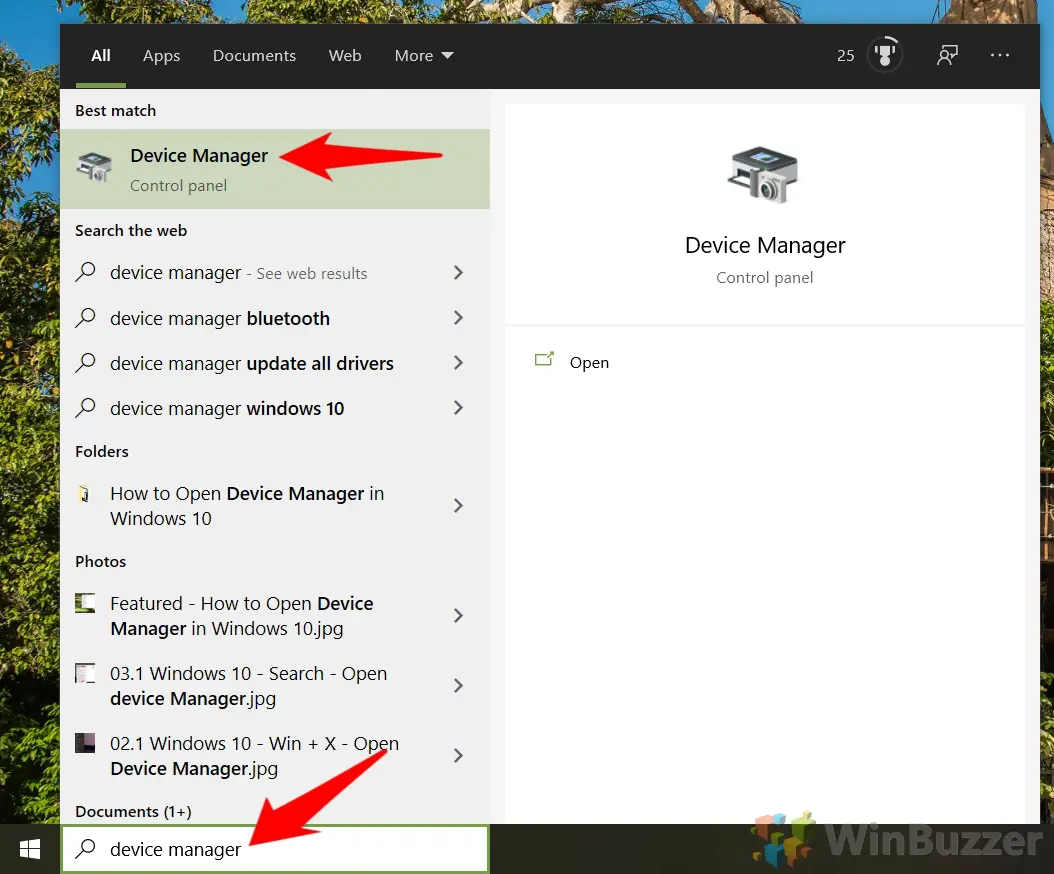Select 'device manager update all drivers' suggestion
This screenshot has width=1054, height=874.
coord(274,363)
